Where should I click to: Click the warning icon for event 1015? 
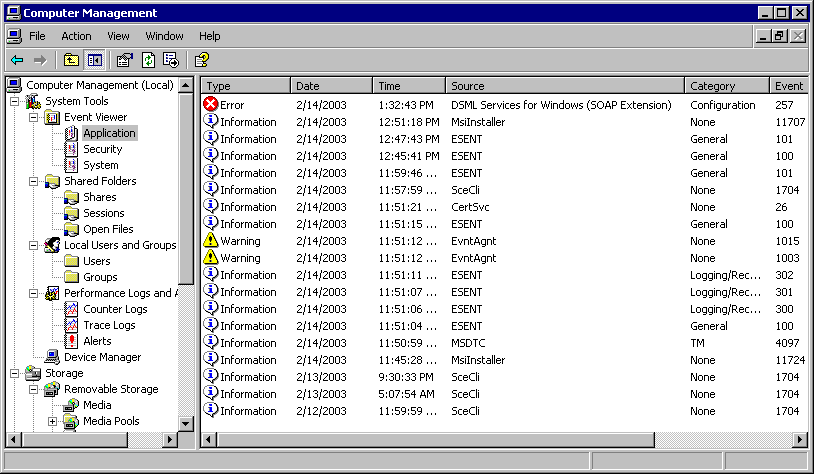210,240
